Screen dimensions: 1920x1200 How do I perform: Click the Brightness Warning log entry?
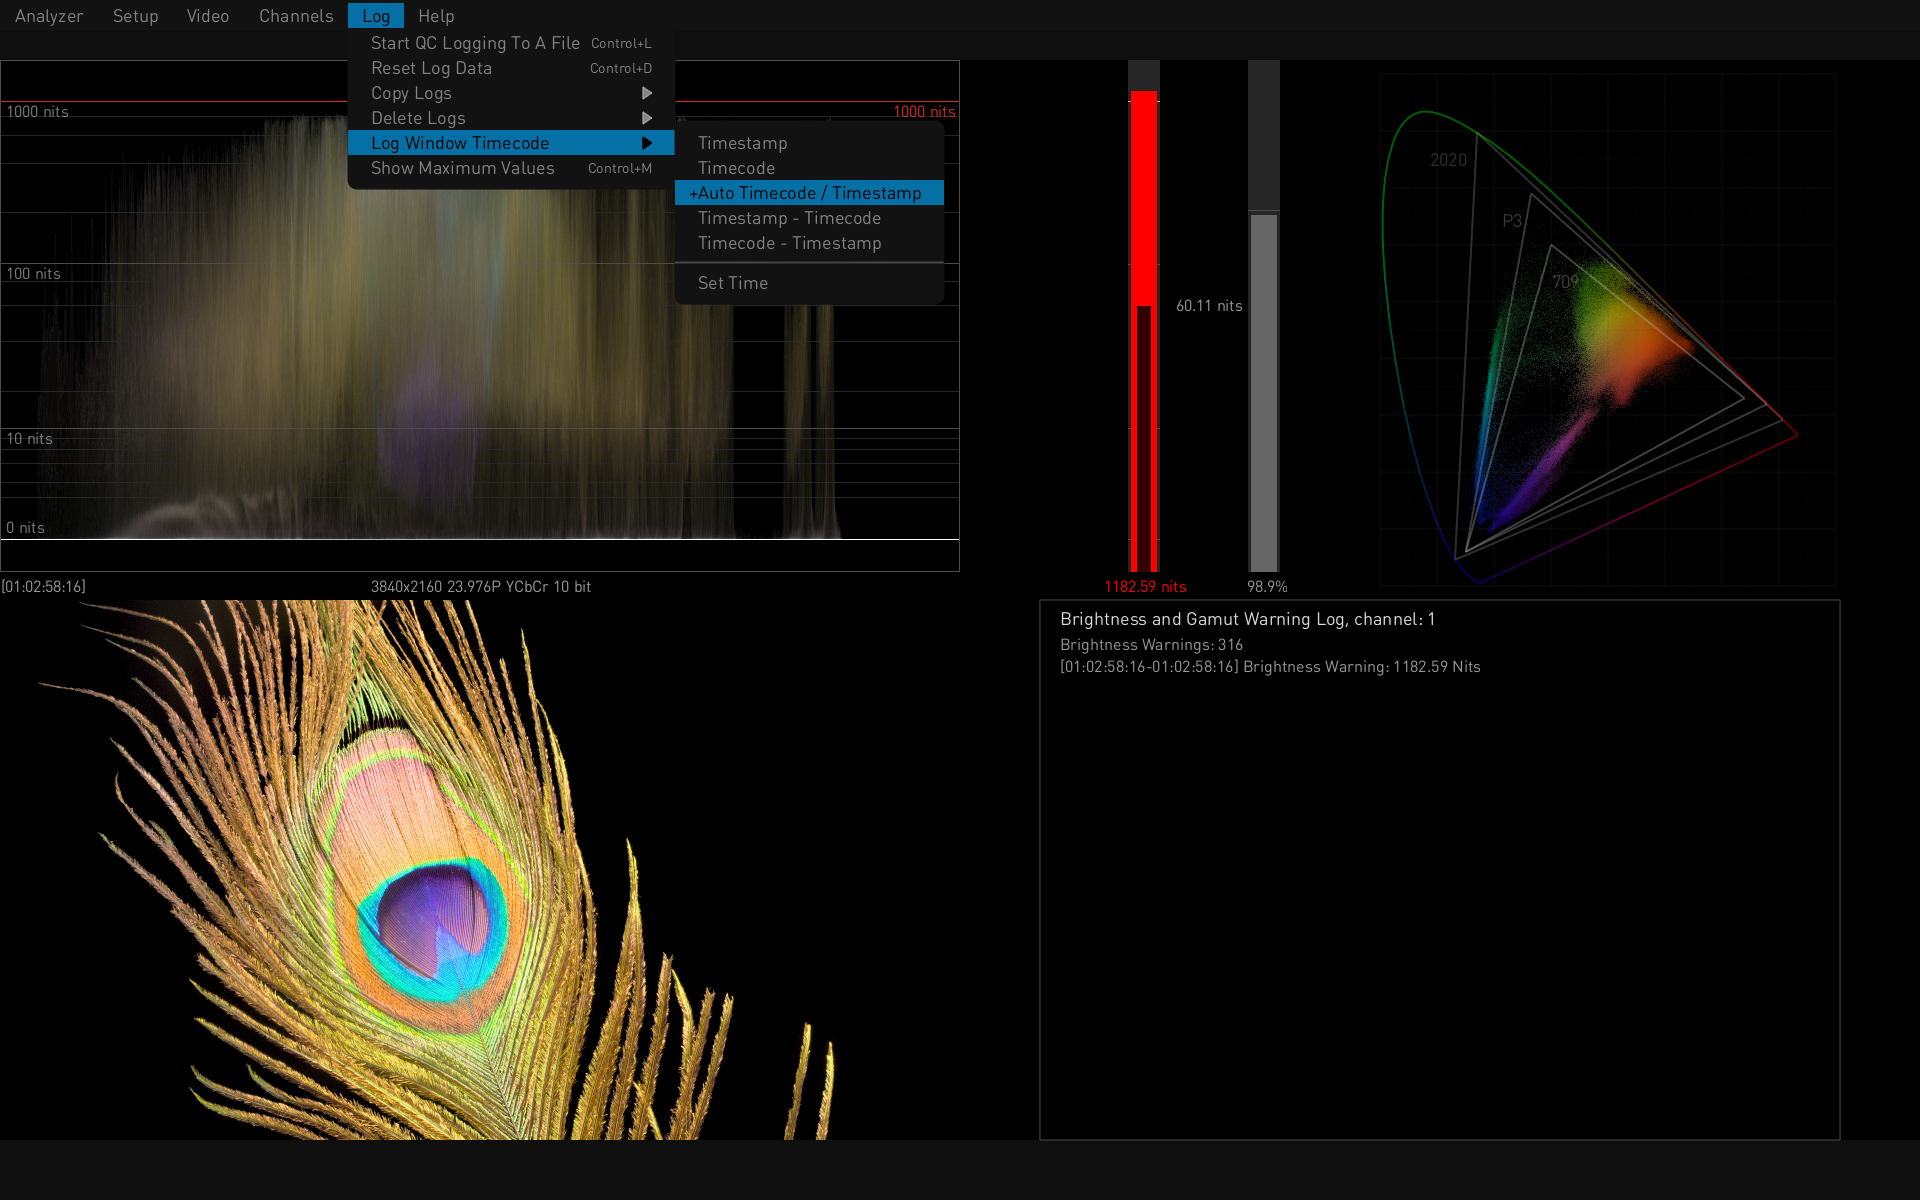(1270, 667)
